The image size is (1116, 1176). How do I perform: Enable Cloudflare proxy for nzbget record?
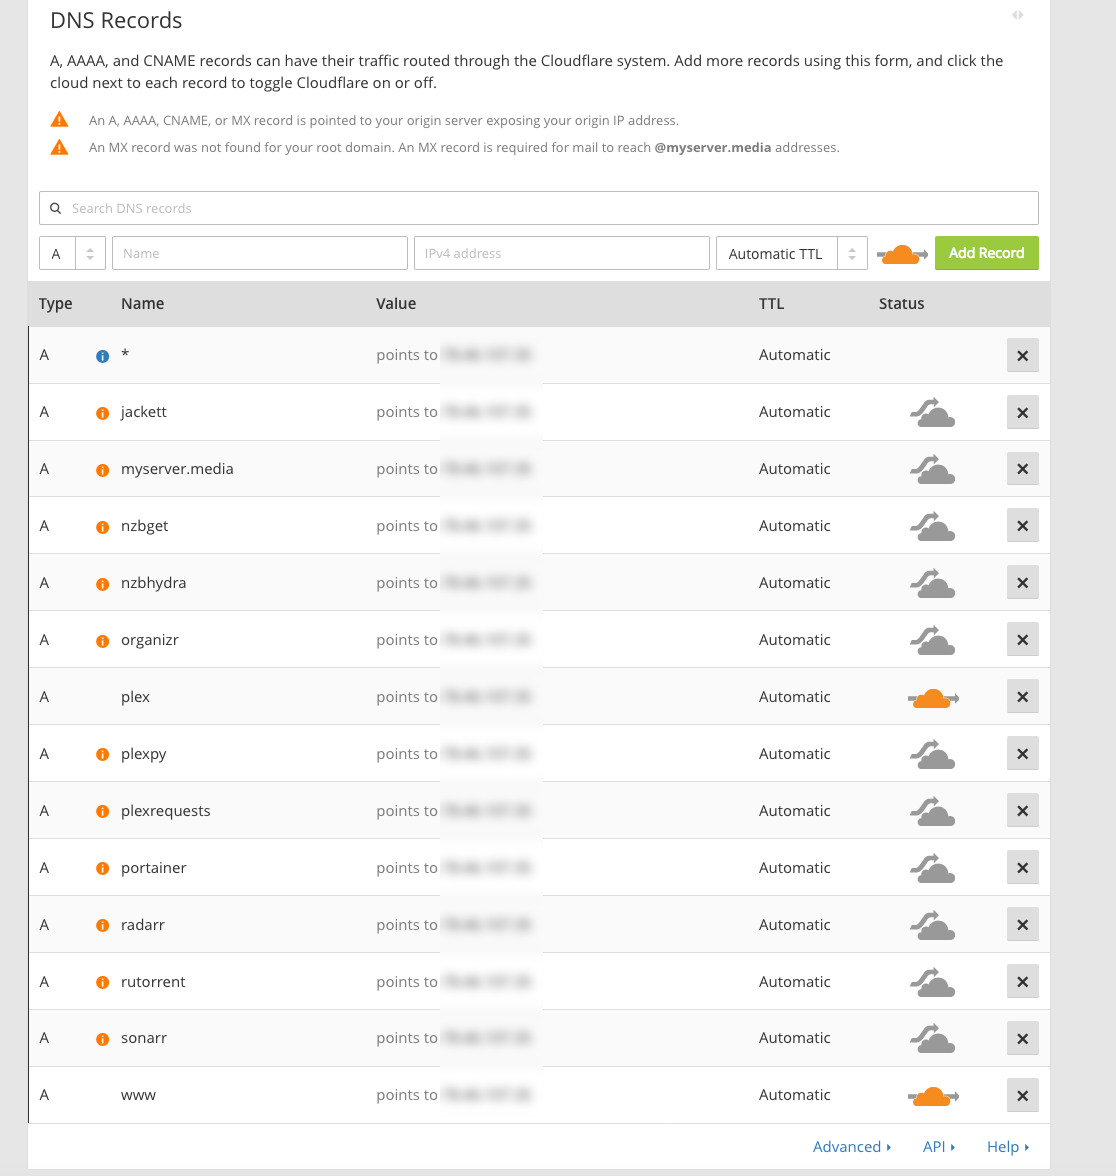pos(933,526)
